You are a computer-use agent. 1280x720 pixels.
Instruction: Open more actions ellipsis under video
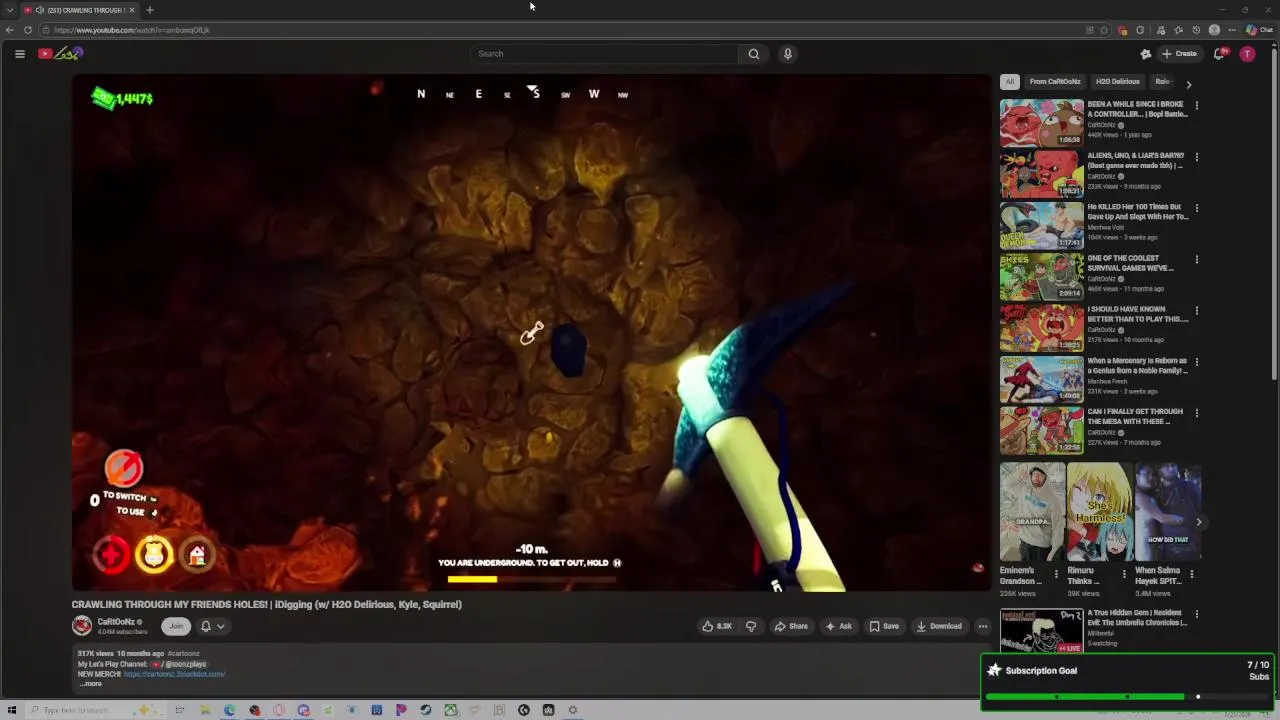[983, 626]
